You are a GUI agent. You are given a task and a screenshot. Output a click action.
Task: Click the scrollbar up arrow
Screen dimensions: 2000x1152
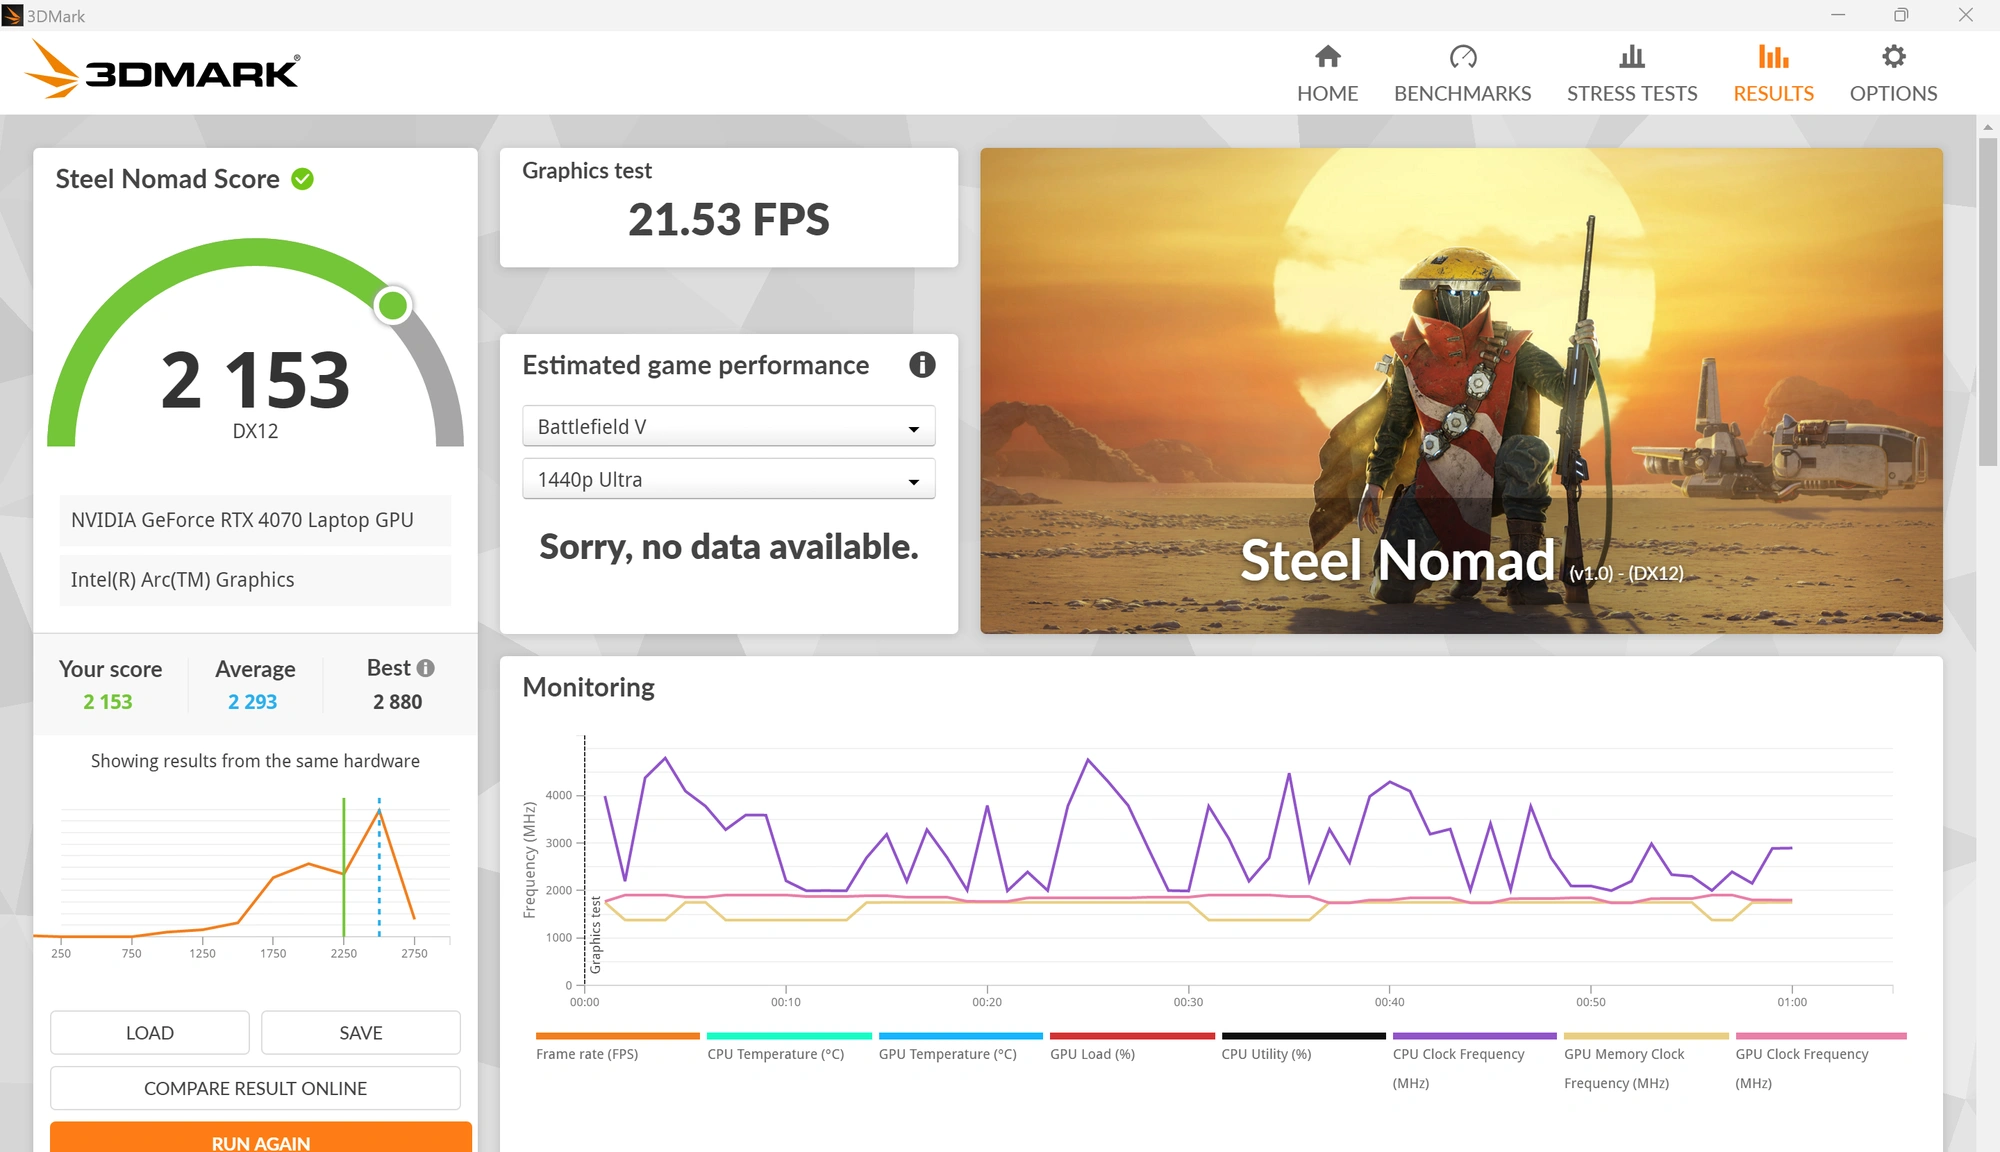(x=1988, y=127)
